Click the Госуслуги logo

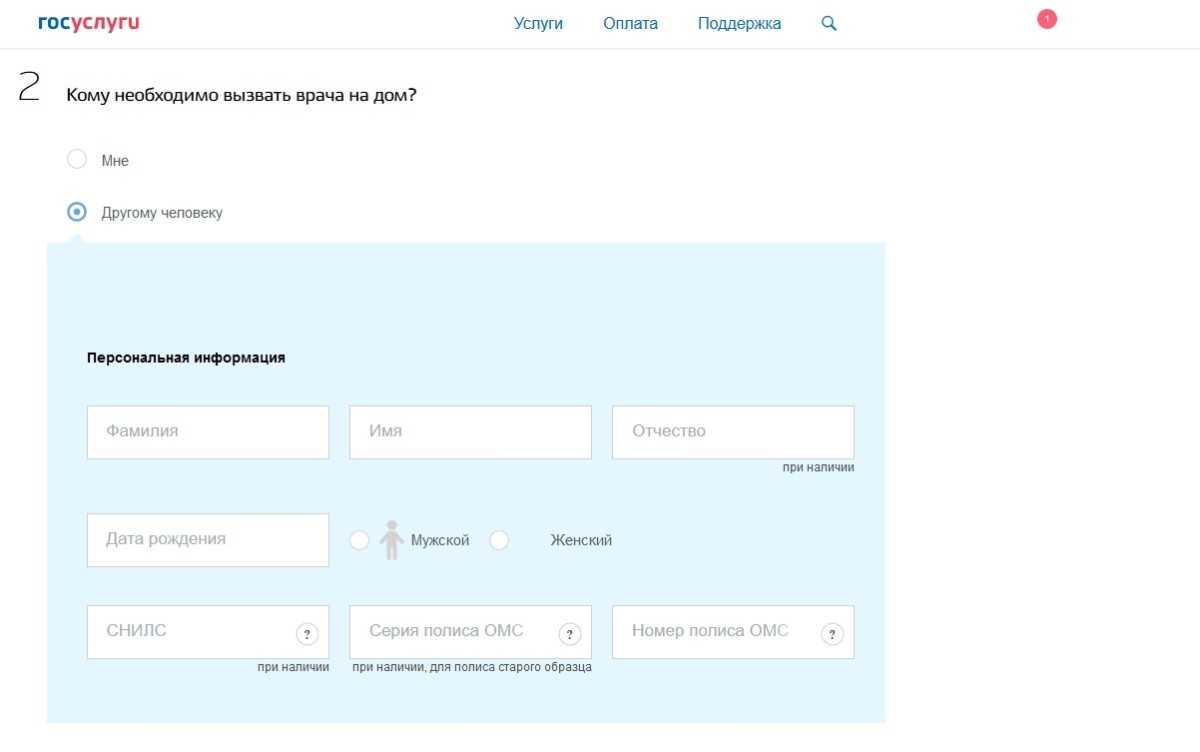tap(88, 23)
